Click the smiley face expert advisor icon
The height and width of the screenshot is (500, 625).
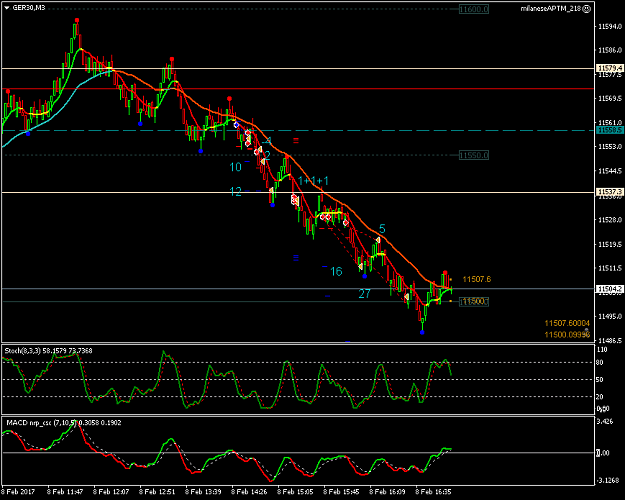(586, 9)
